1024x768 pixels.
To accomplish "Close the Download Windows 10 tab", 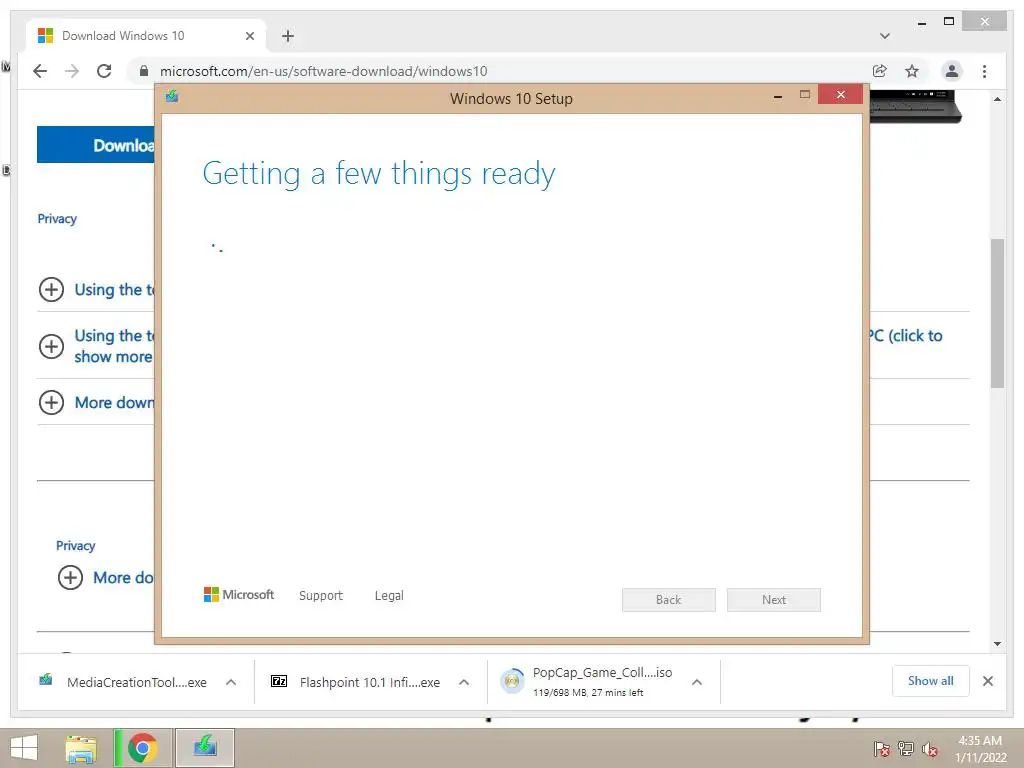I will coord(249,36).
